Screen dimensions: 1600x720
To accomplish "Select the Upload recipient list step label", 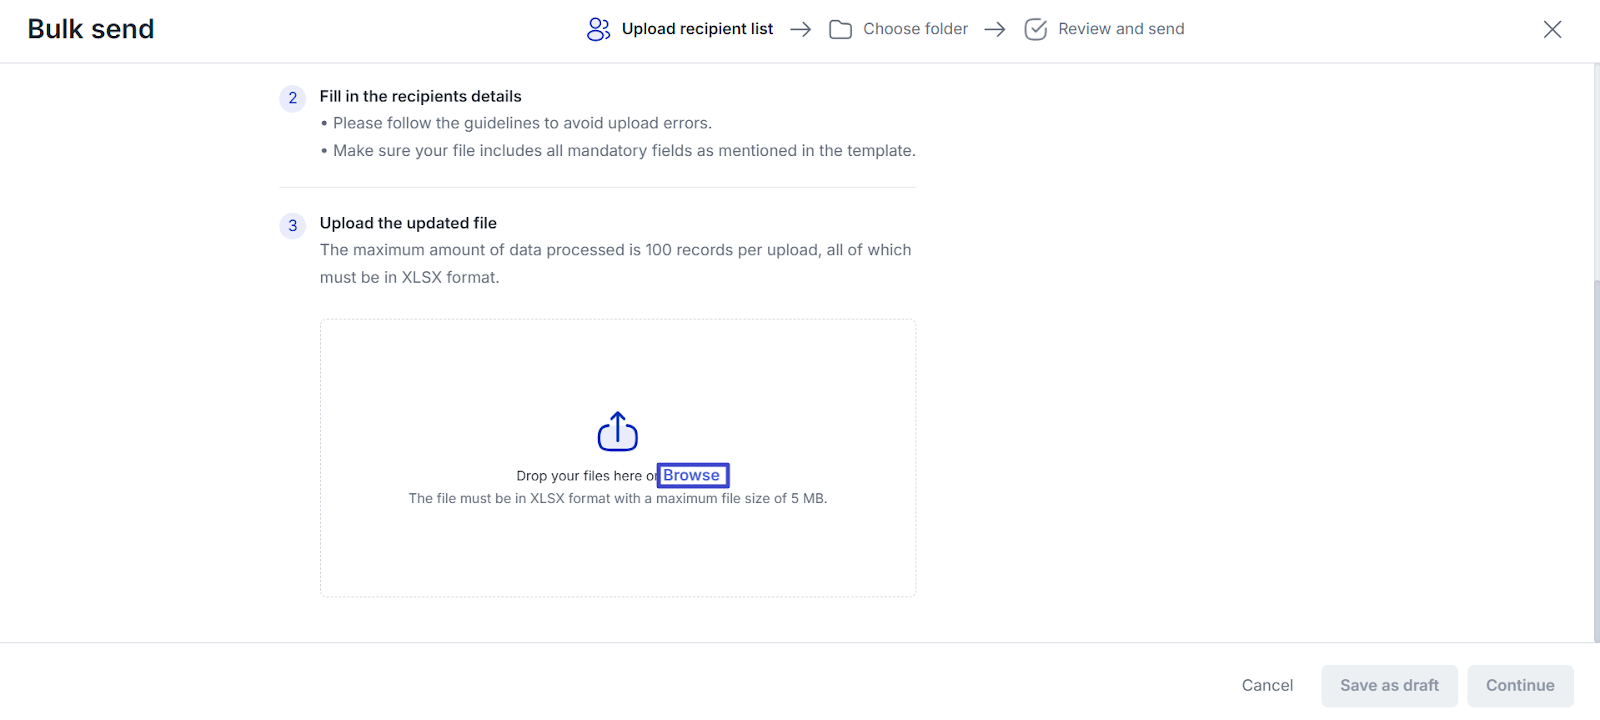I will coord(697,29).
